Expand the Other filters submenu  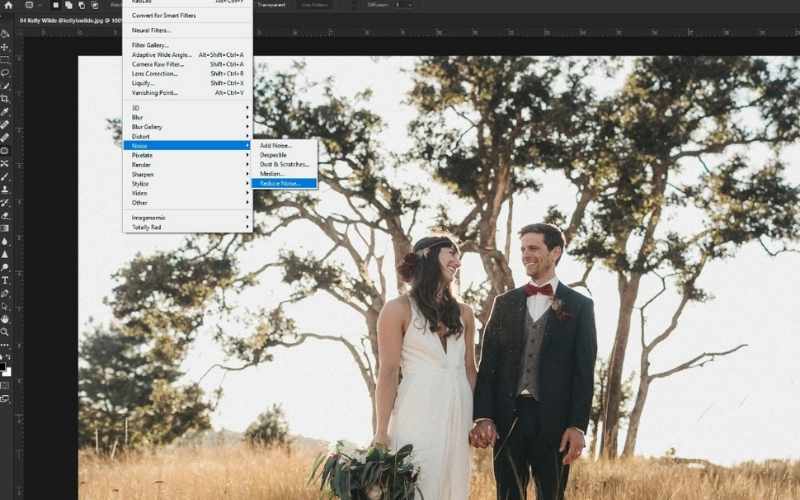pyautogui.click(x=188, y=203)
